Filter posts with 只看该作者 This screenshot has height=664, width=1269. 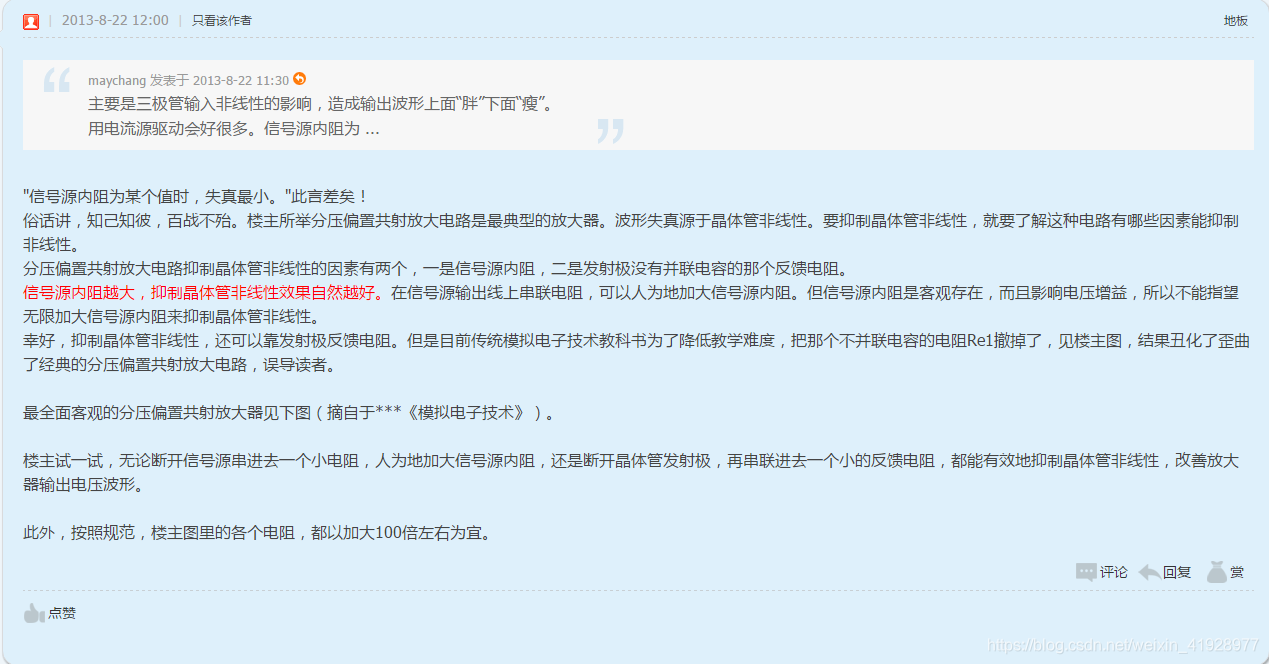click(x=222, y=21)
